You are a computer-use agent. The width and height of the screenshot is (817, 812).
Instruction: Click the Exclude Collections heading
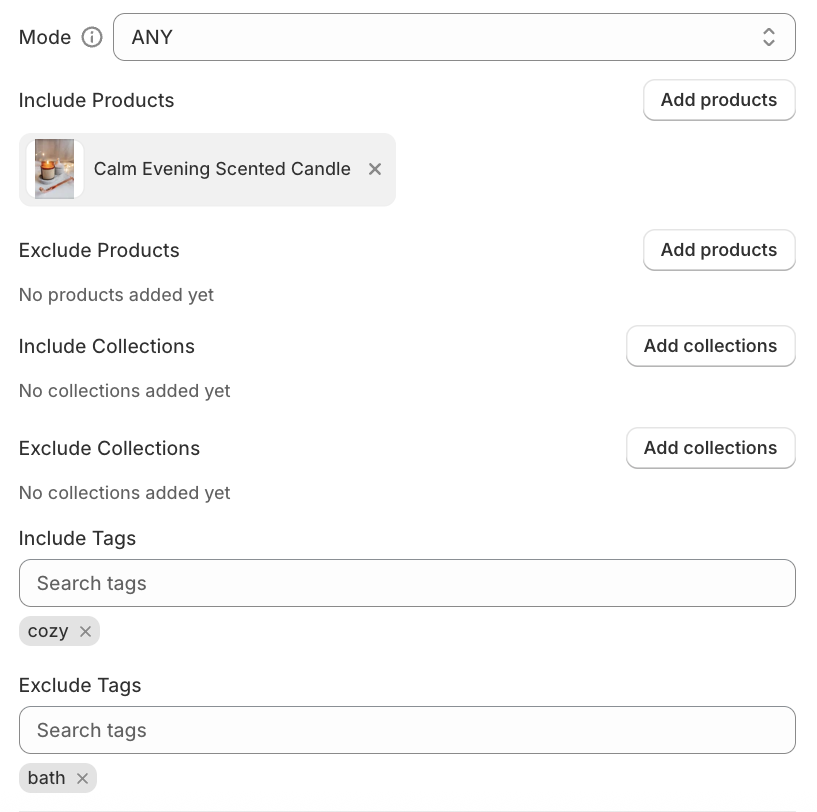pos(109,448)
